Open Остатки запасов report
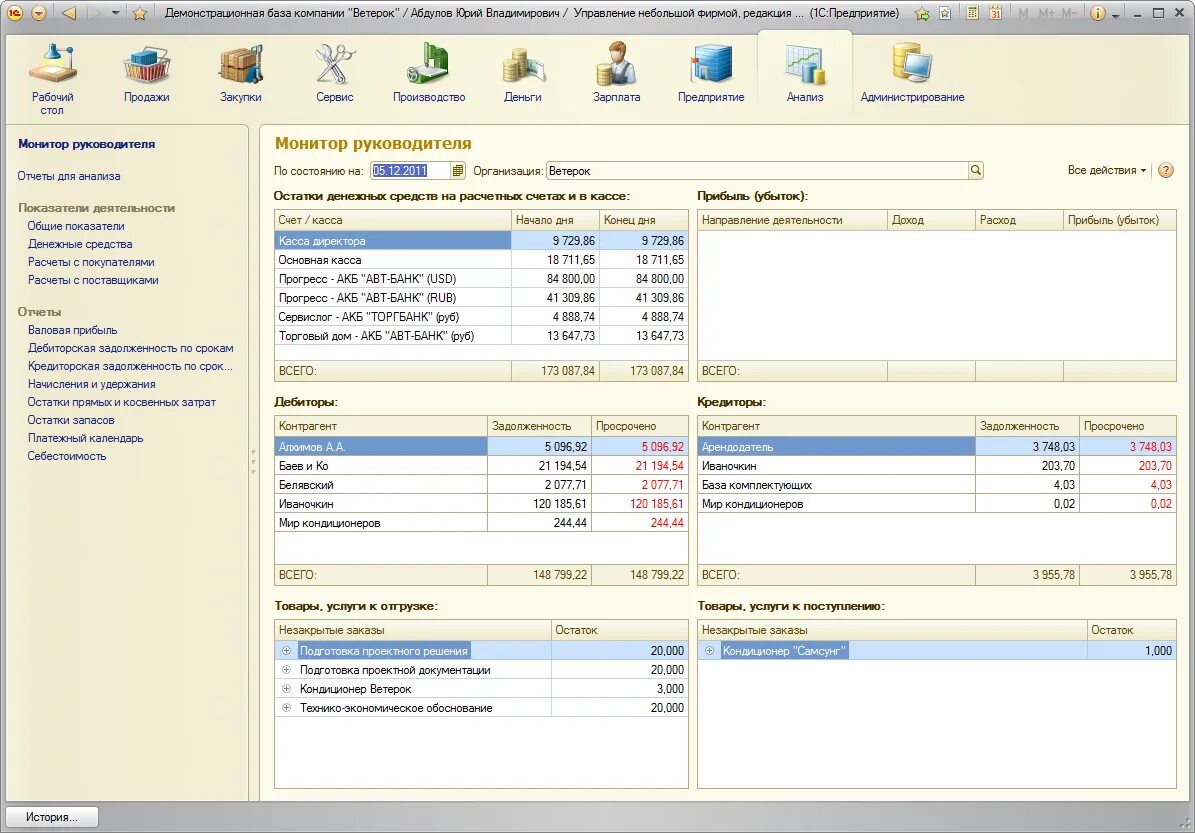 (71, 421)
